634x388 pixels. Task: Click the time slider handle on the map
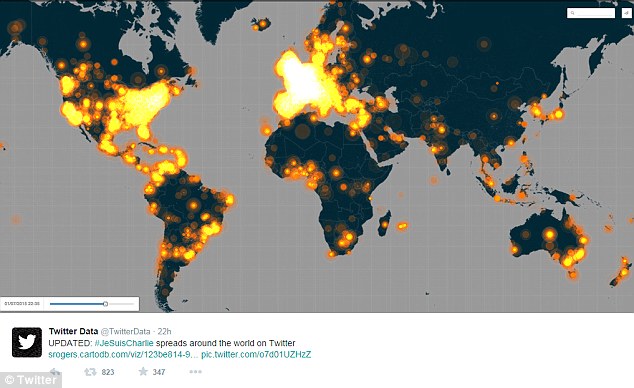click(106, 304)
